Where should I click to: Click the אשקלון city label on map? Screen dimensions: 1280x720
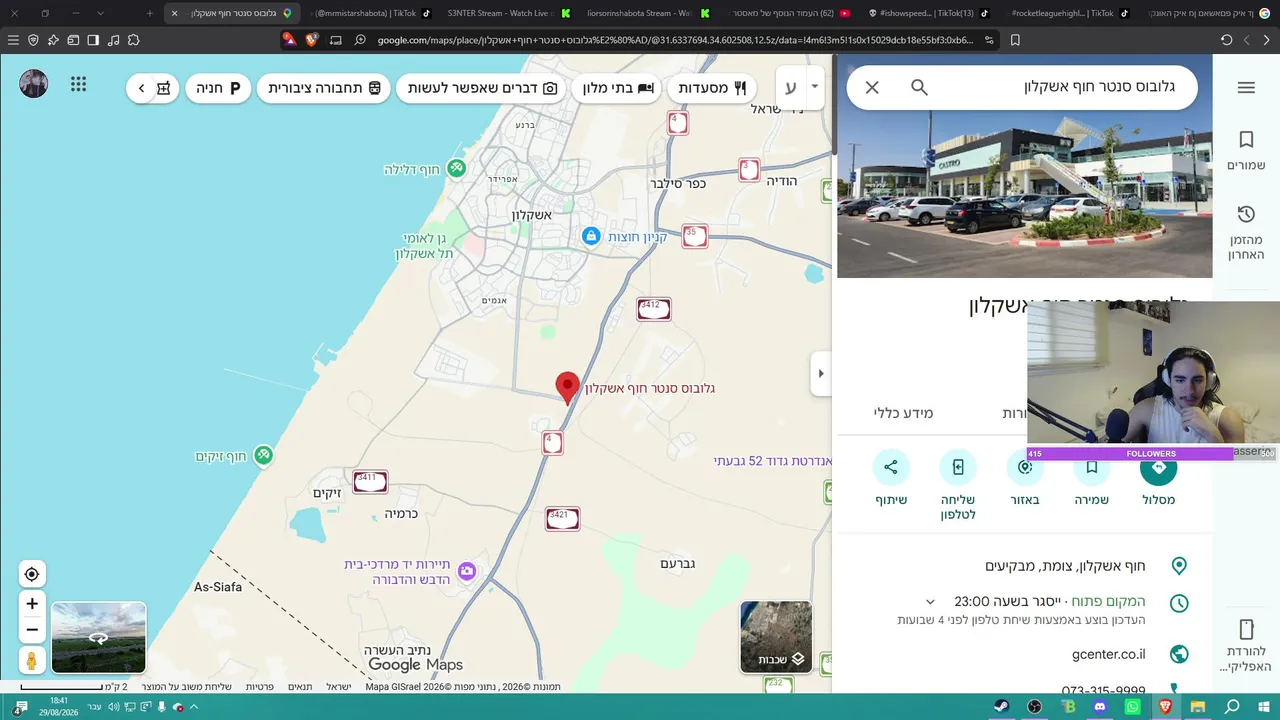click(531, 215)
